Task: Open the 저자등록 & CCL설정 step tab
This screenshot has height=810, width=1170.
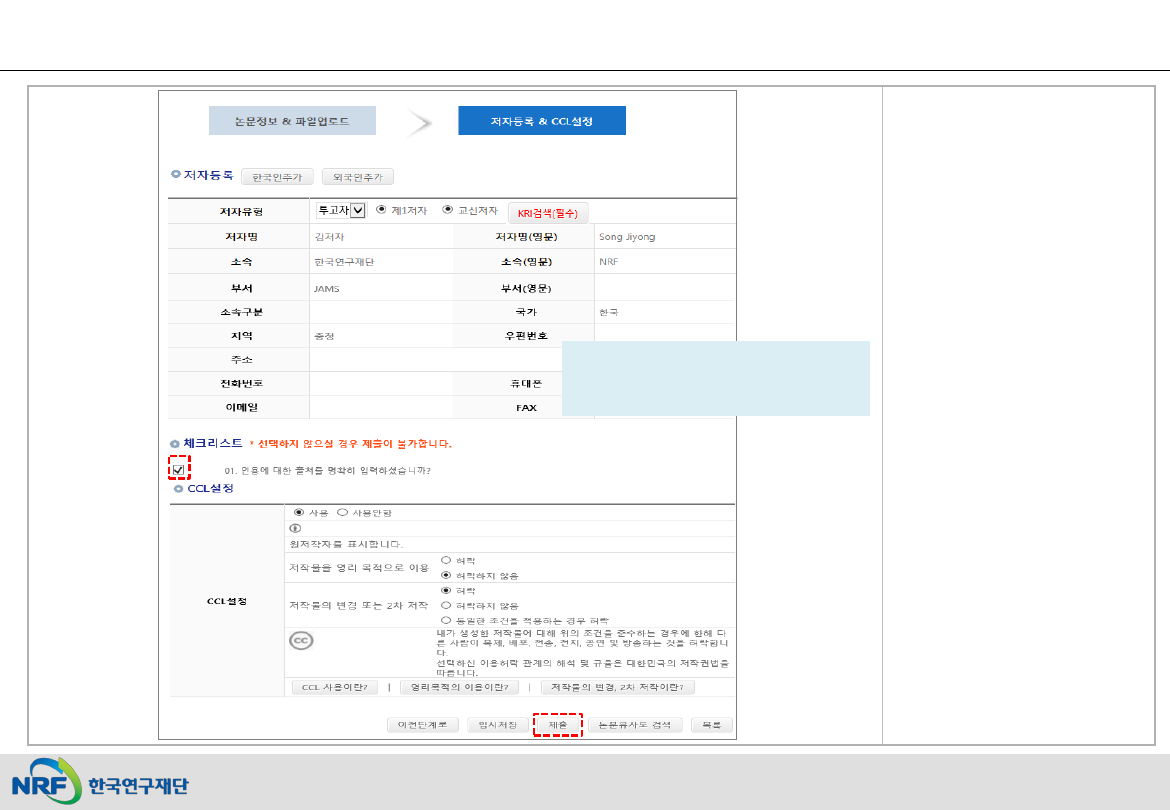Action: [x=541, y=121]
